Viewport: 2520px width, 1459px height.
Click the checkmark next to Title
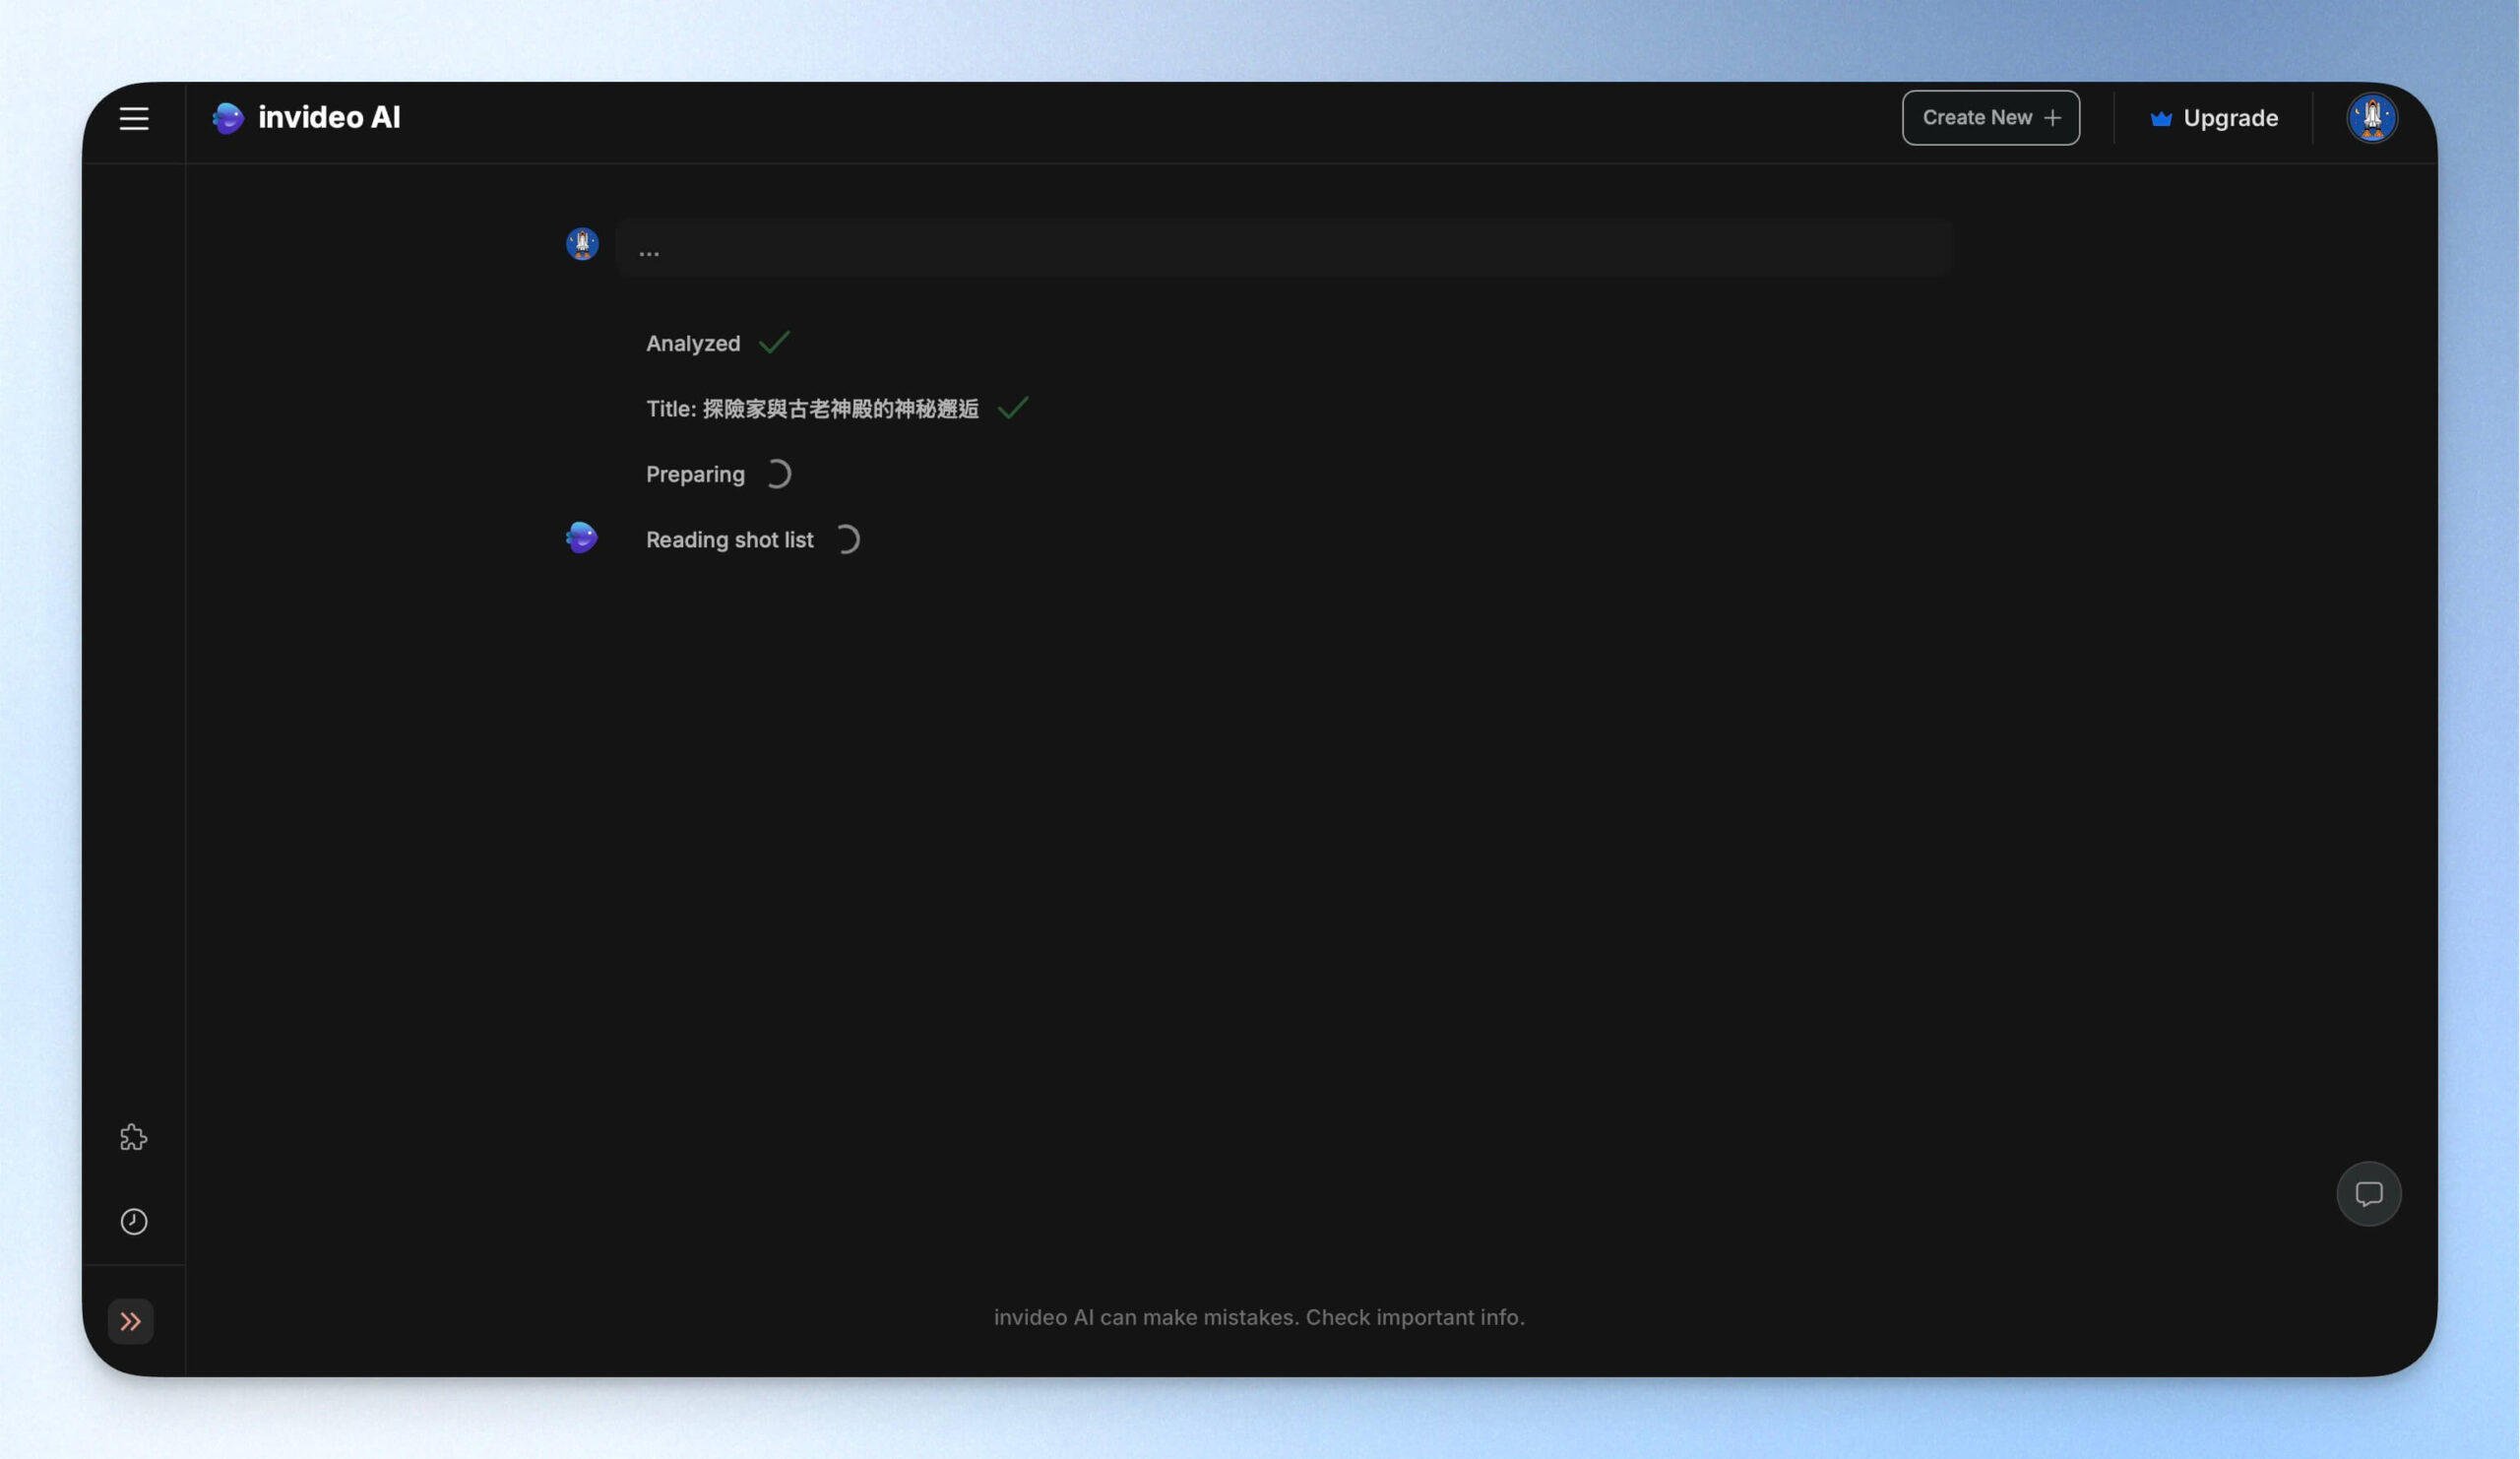pyautogui.click(x=1013, y=408)
